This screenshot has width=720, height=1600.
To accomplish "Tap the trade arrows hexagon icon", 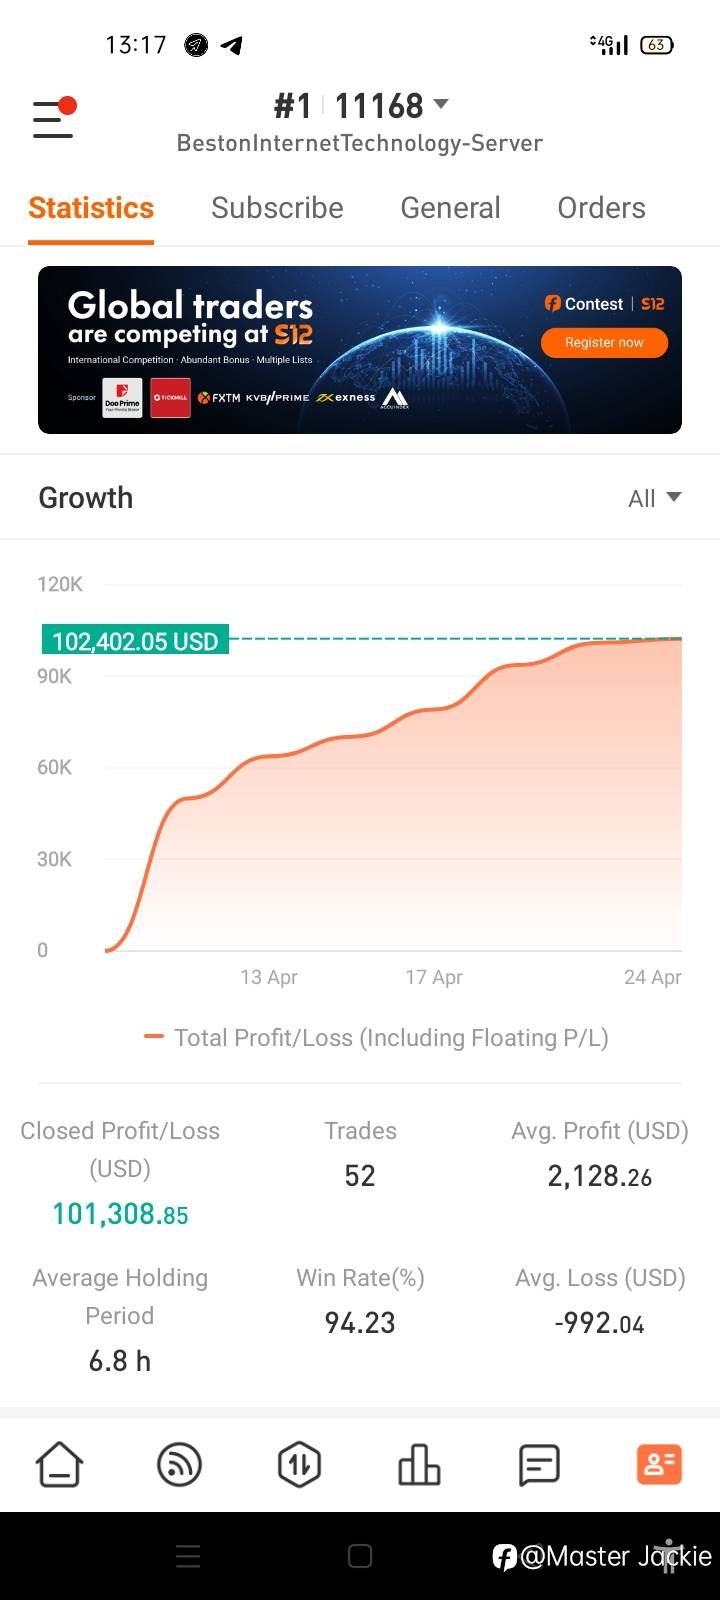I will (299, 1465).
